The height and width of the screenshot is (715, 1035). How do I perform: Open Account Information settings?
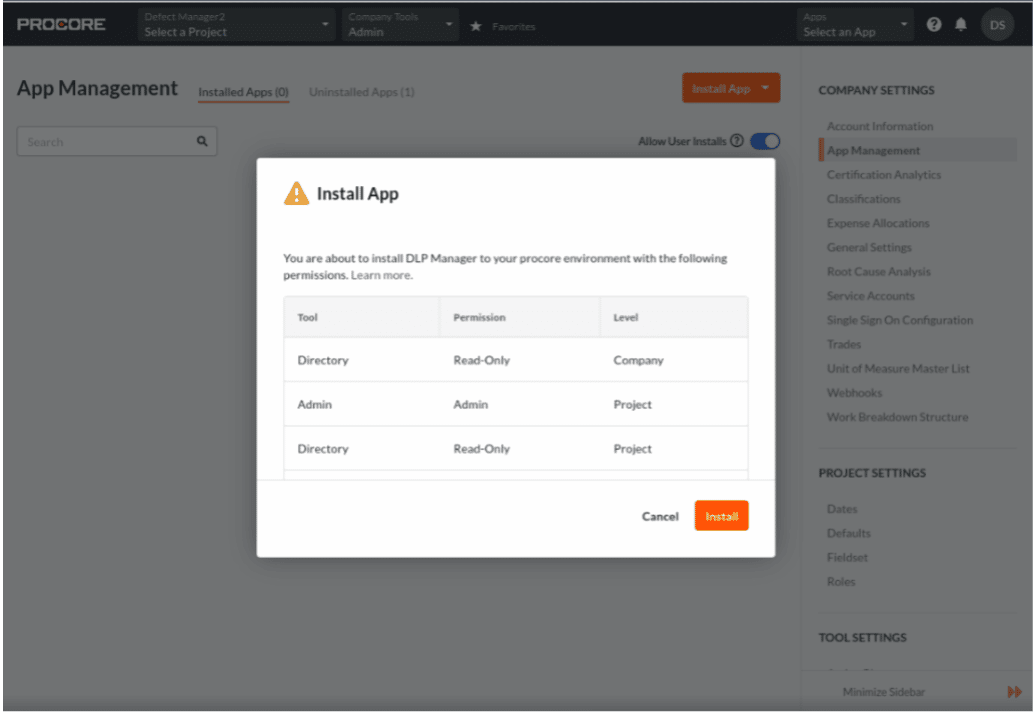click(880, 126)
